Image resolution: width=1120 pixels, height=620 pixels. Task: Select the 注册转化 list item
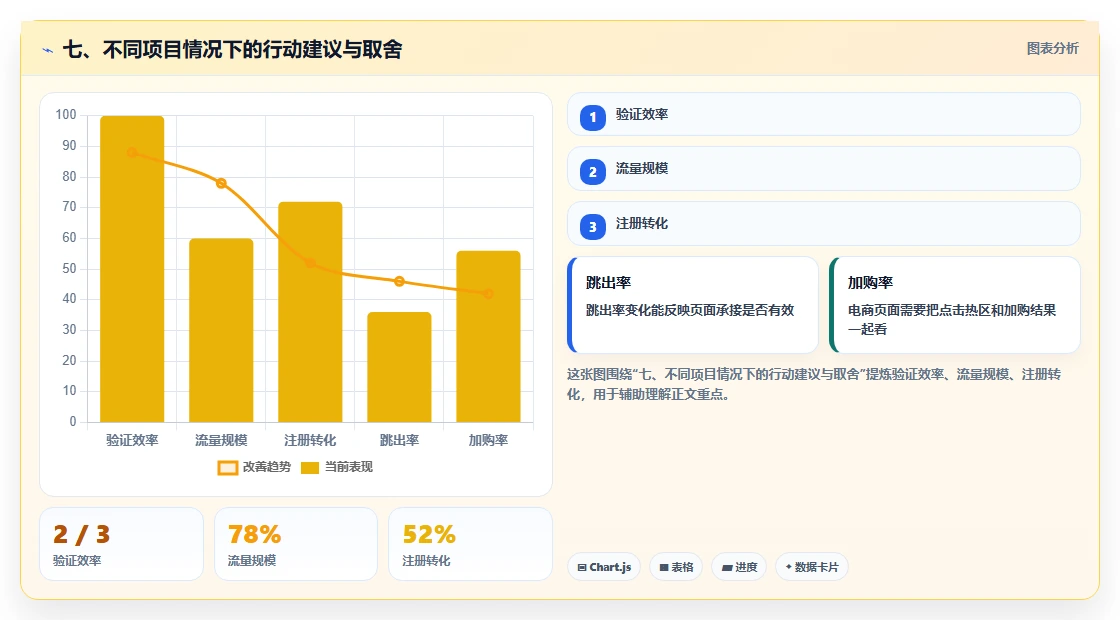824,224
